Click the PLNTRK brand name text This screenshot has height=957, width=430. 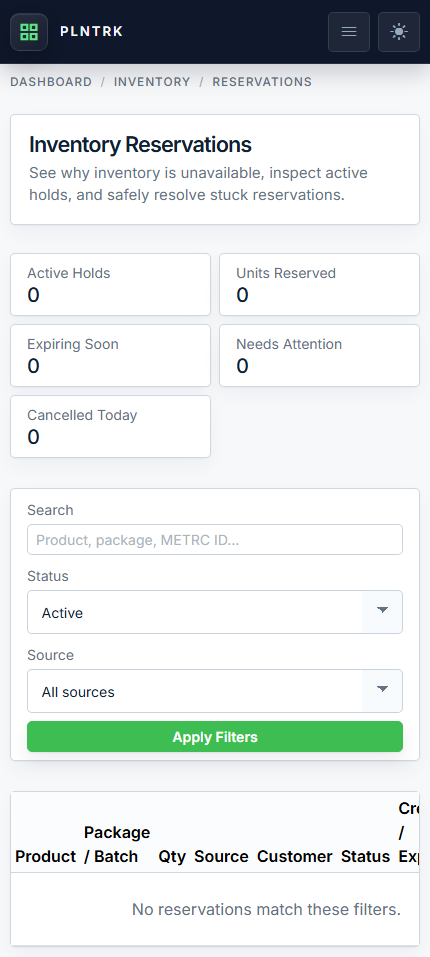91,32
